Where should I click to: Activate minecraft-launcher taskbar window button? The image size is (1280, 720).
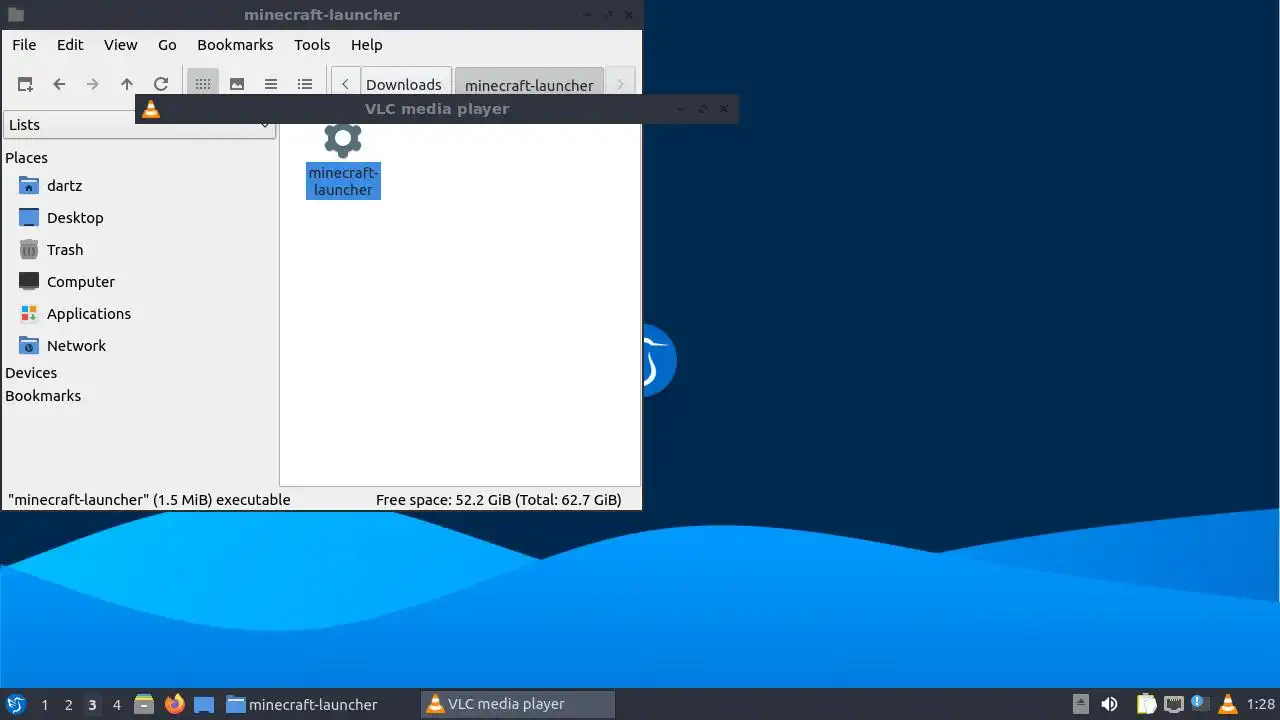point(318,704)
